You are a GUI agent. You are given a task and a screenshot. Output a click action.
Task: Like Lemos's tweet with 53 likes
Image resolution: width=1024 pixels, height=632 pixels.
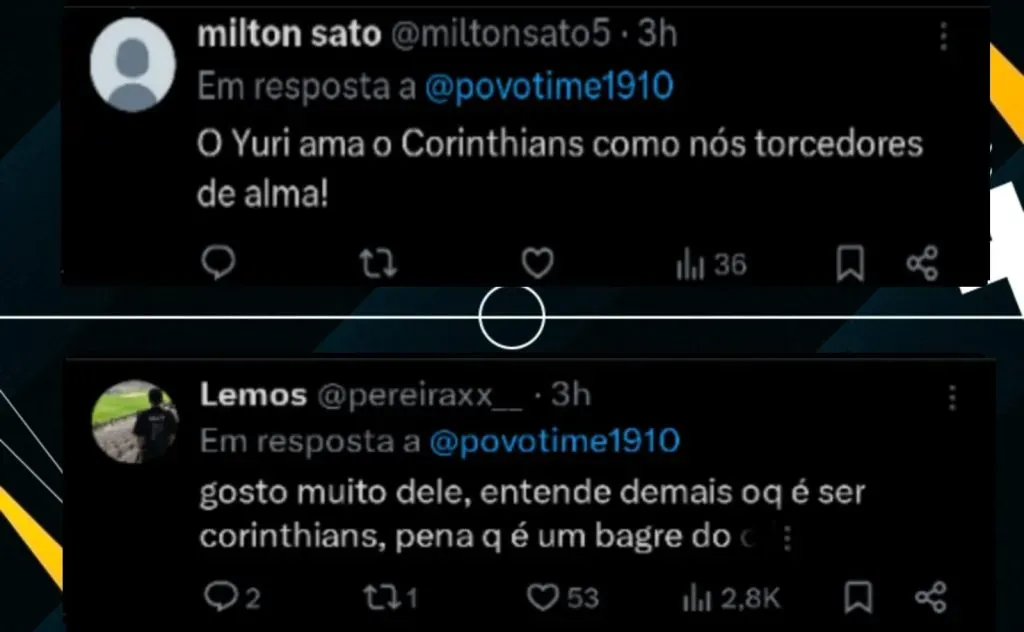point(542,597)
